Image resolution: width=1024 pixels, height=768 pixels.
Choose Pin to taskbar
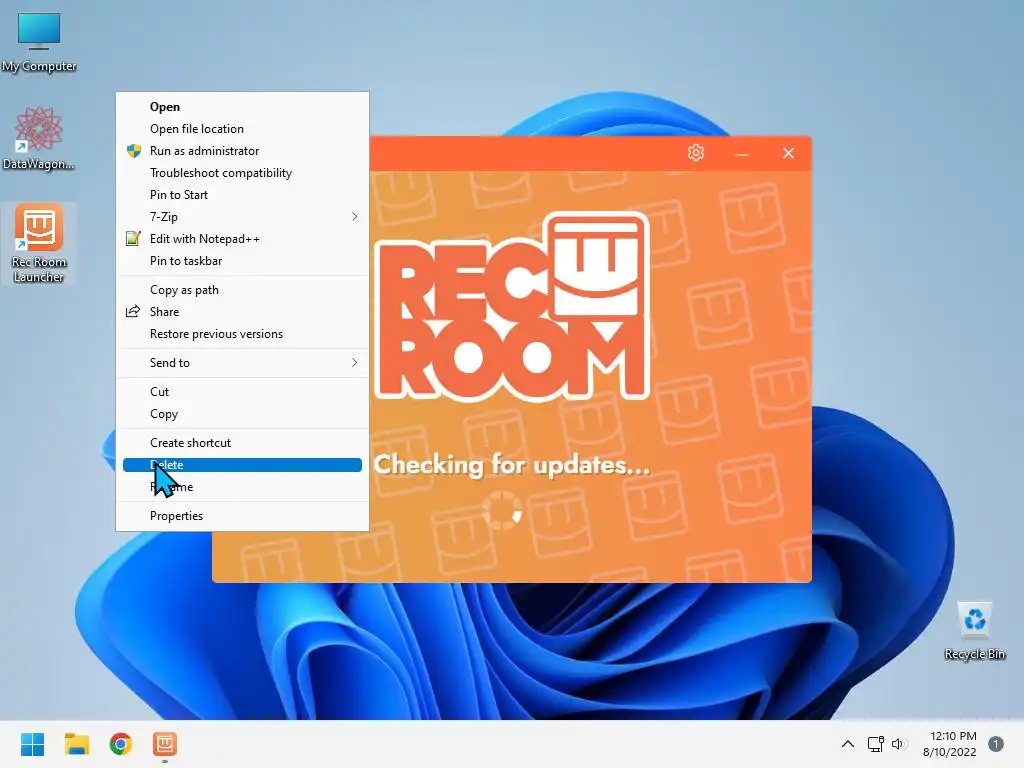(242, 261)
